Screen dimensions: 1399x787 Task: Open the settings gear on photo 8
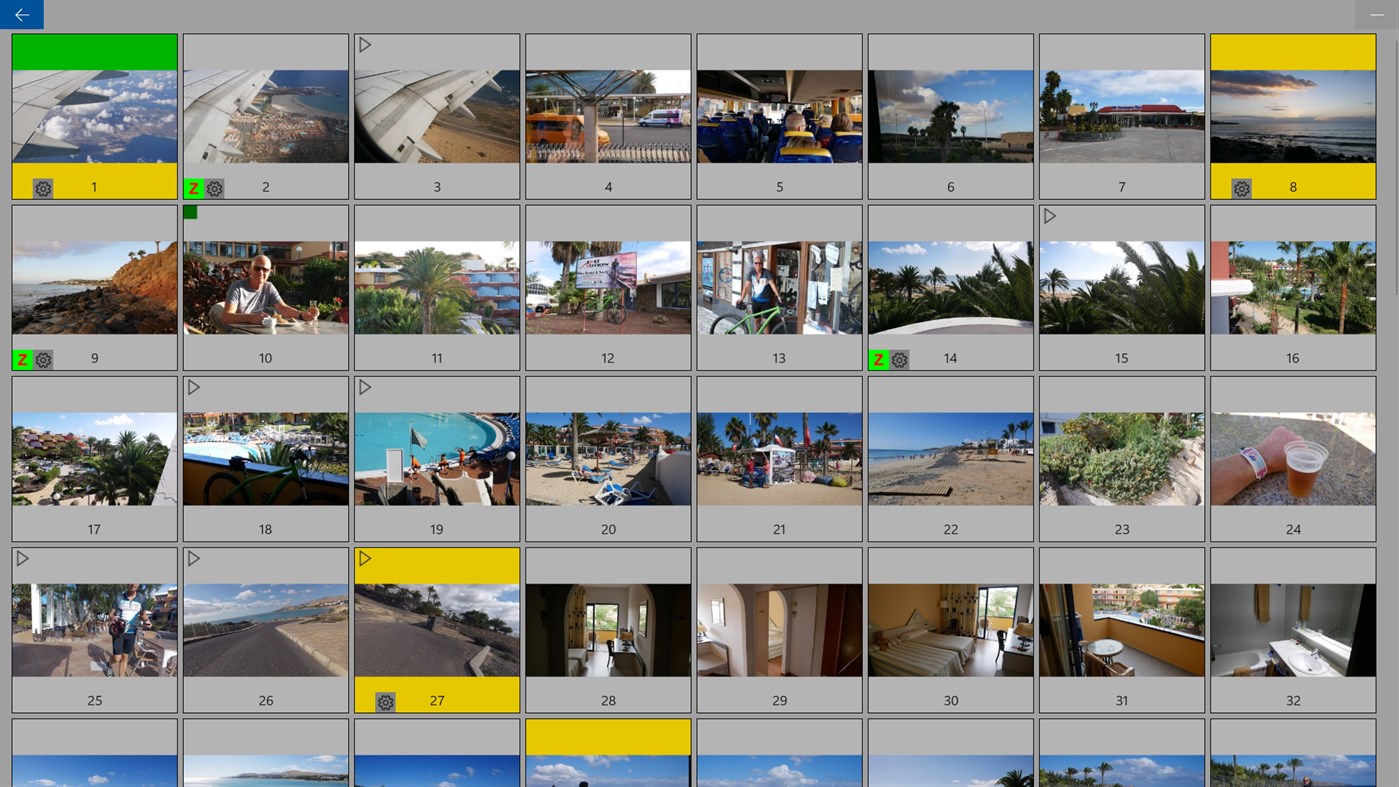pyautogui.click(x=1240, y=187)
